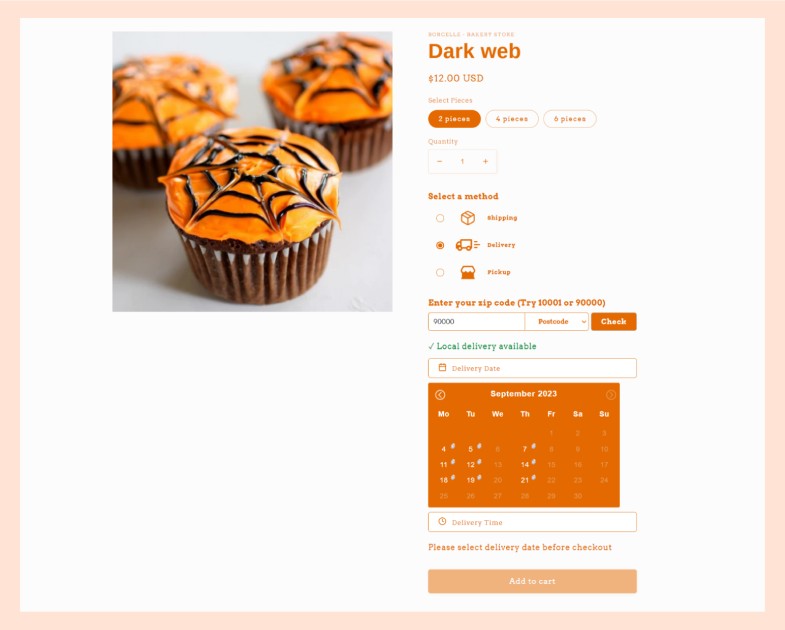Pick September 14 in the calendar
The width and height of the screenshot is (785, 630).
point(525,465)
